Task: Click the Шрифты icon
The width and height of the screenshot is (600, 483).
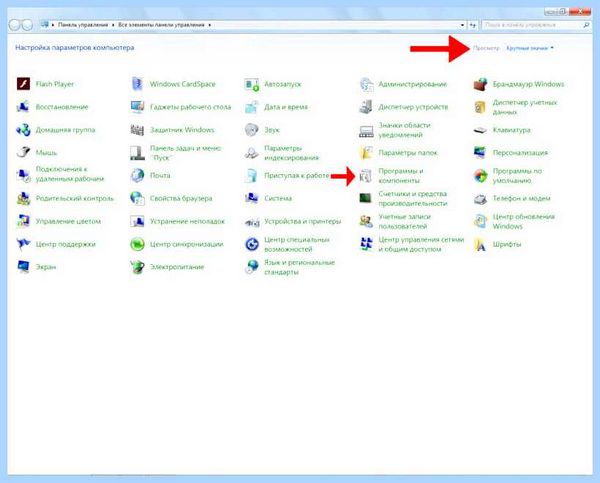Action: tap(480, 244)
